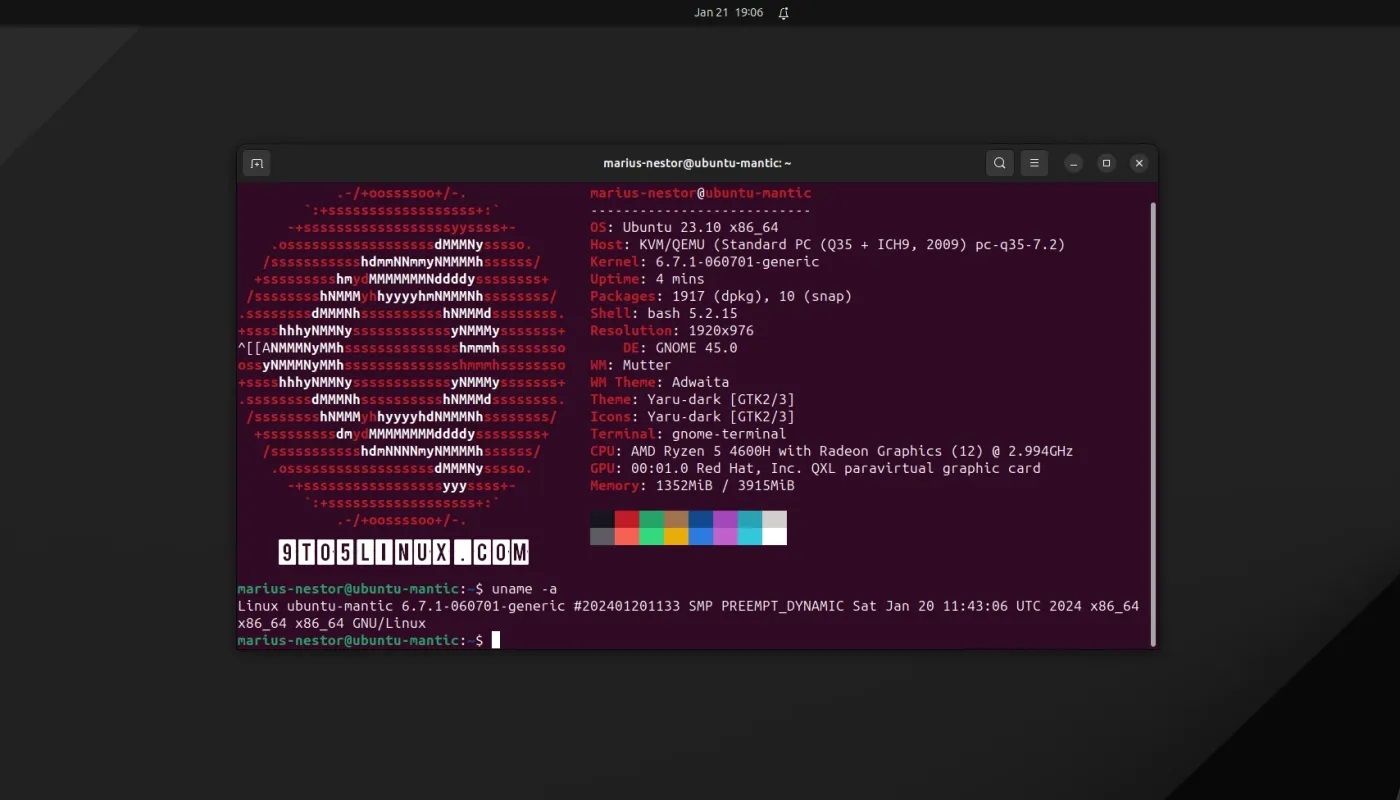
Task: Click the 'WM Theme: Adwaita' line
Action: (659, 382)
